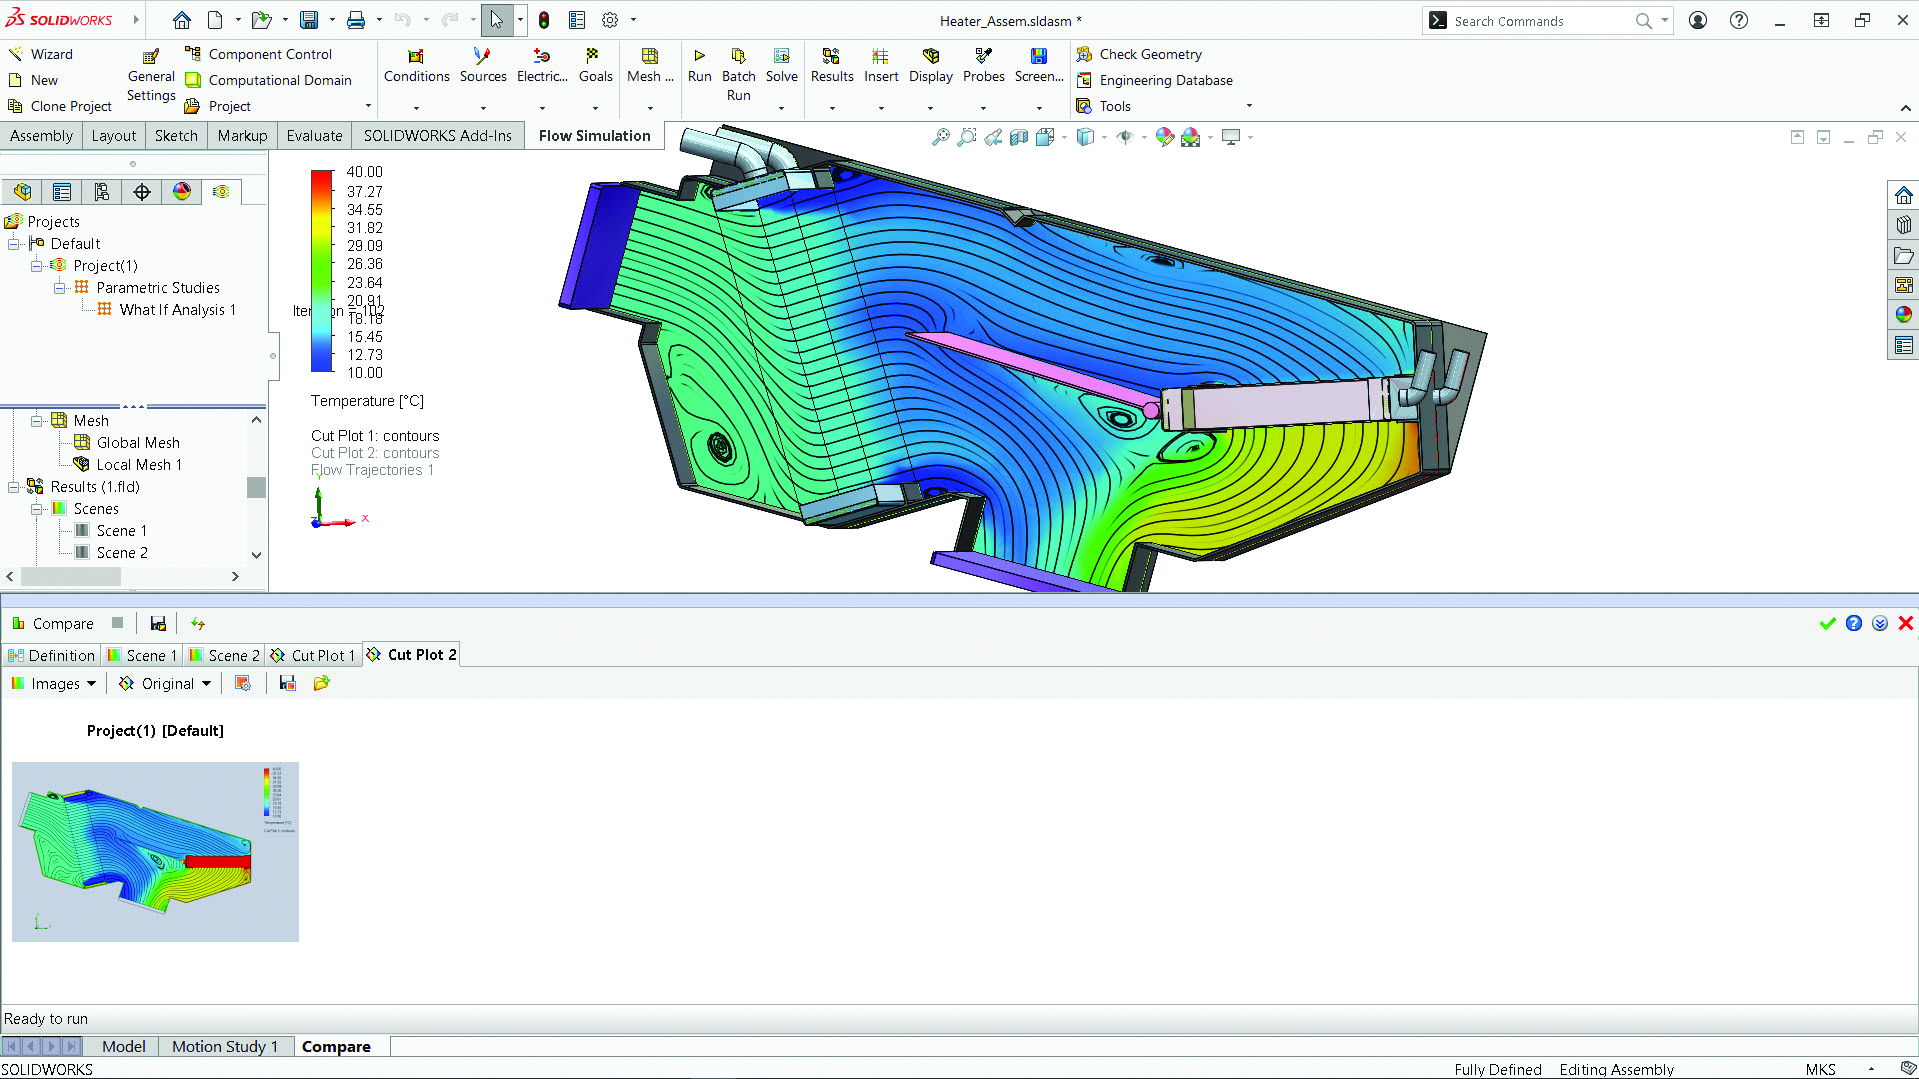Open Component Control
Image resolution: width=1919 pixels, height=1079 pixels.
click(259, 54)
